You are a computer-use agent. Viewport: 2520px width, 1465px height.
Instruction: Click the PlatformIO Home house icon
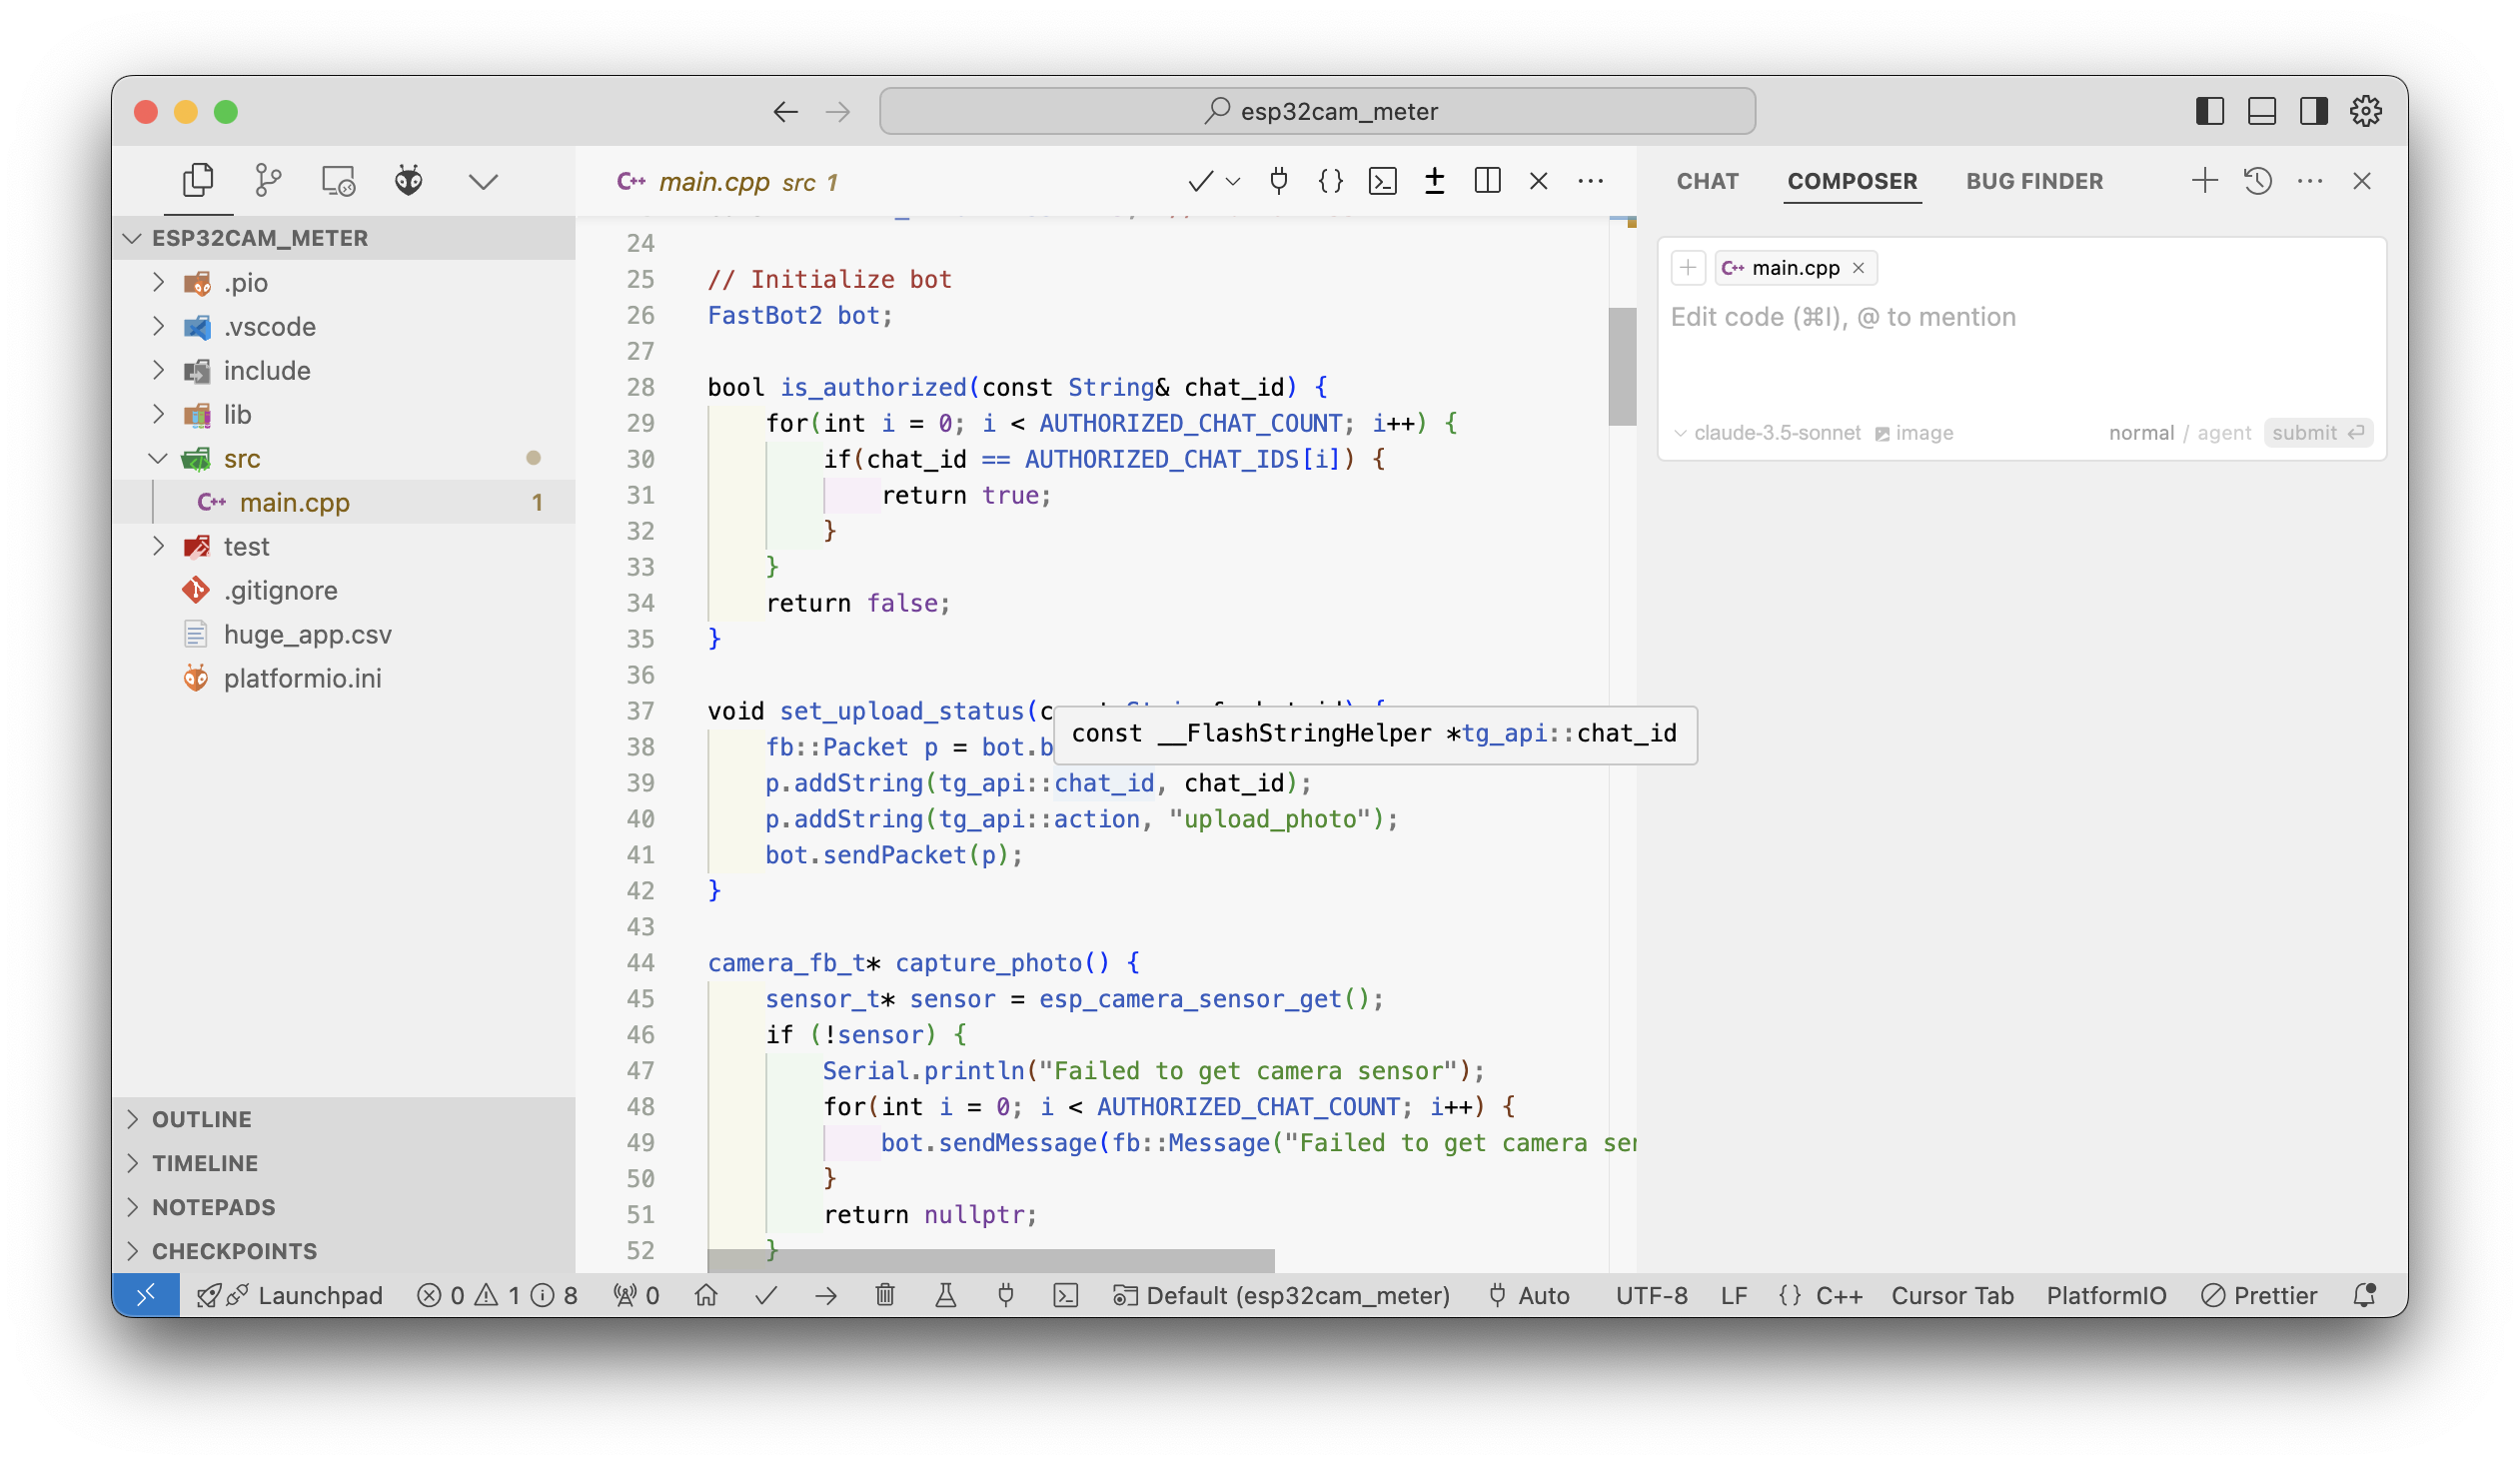[706, 1296]
